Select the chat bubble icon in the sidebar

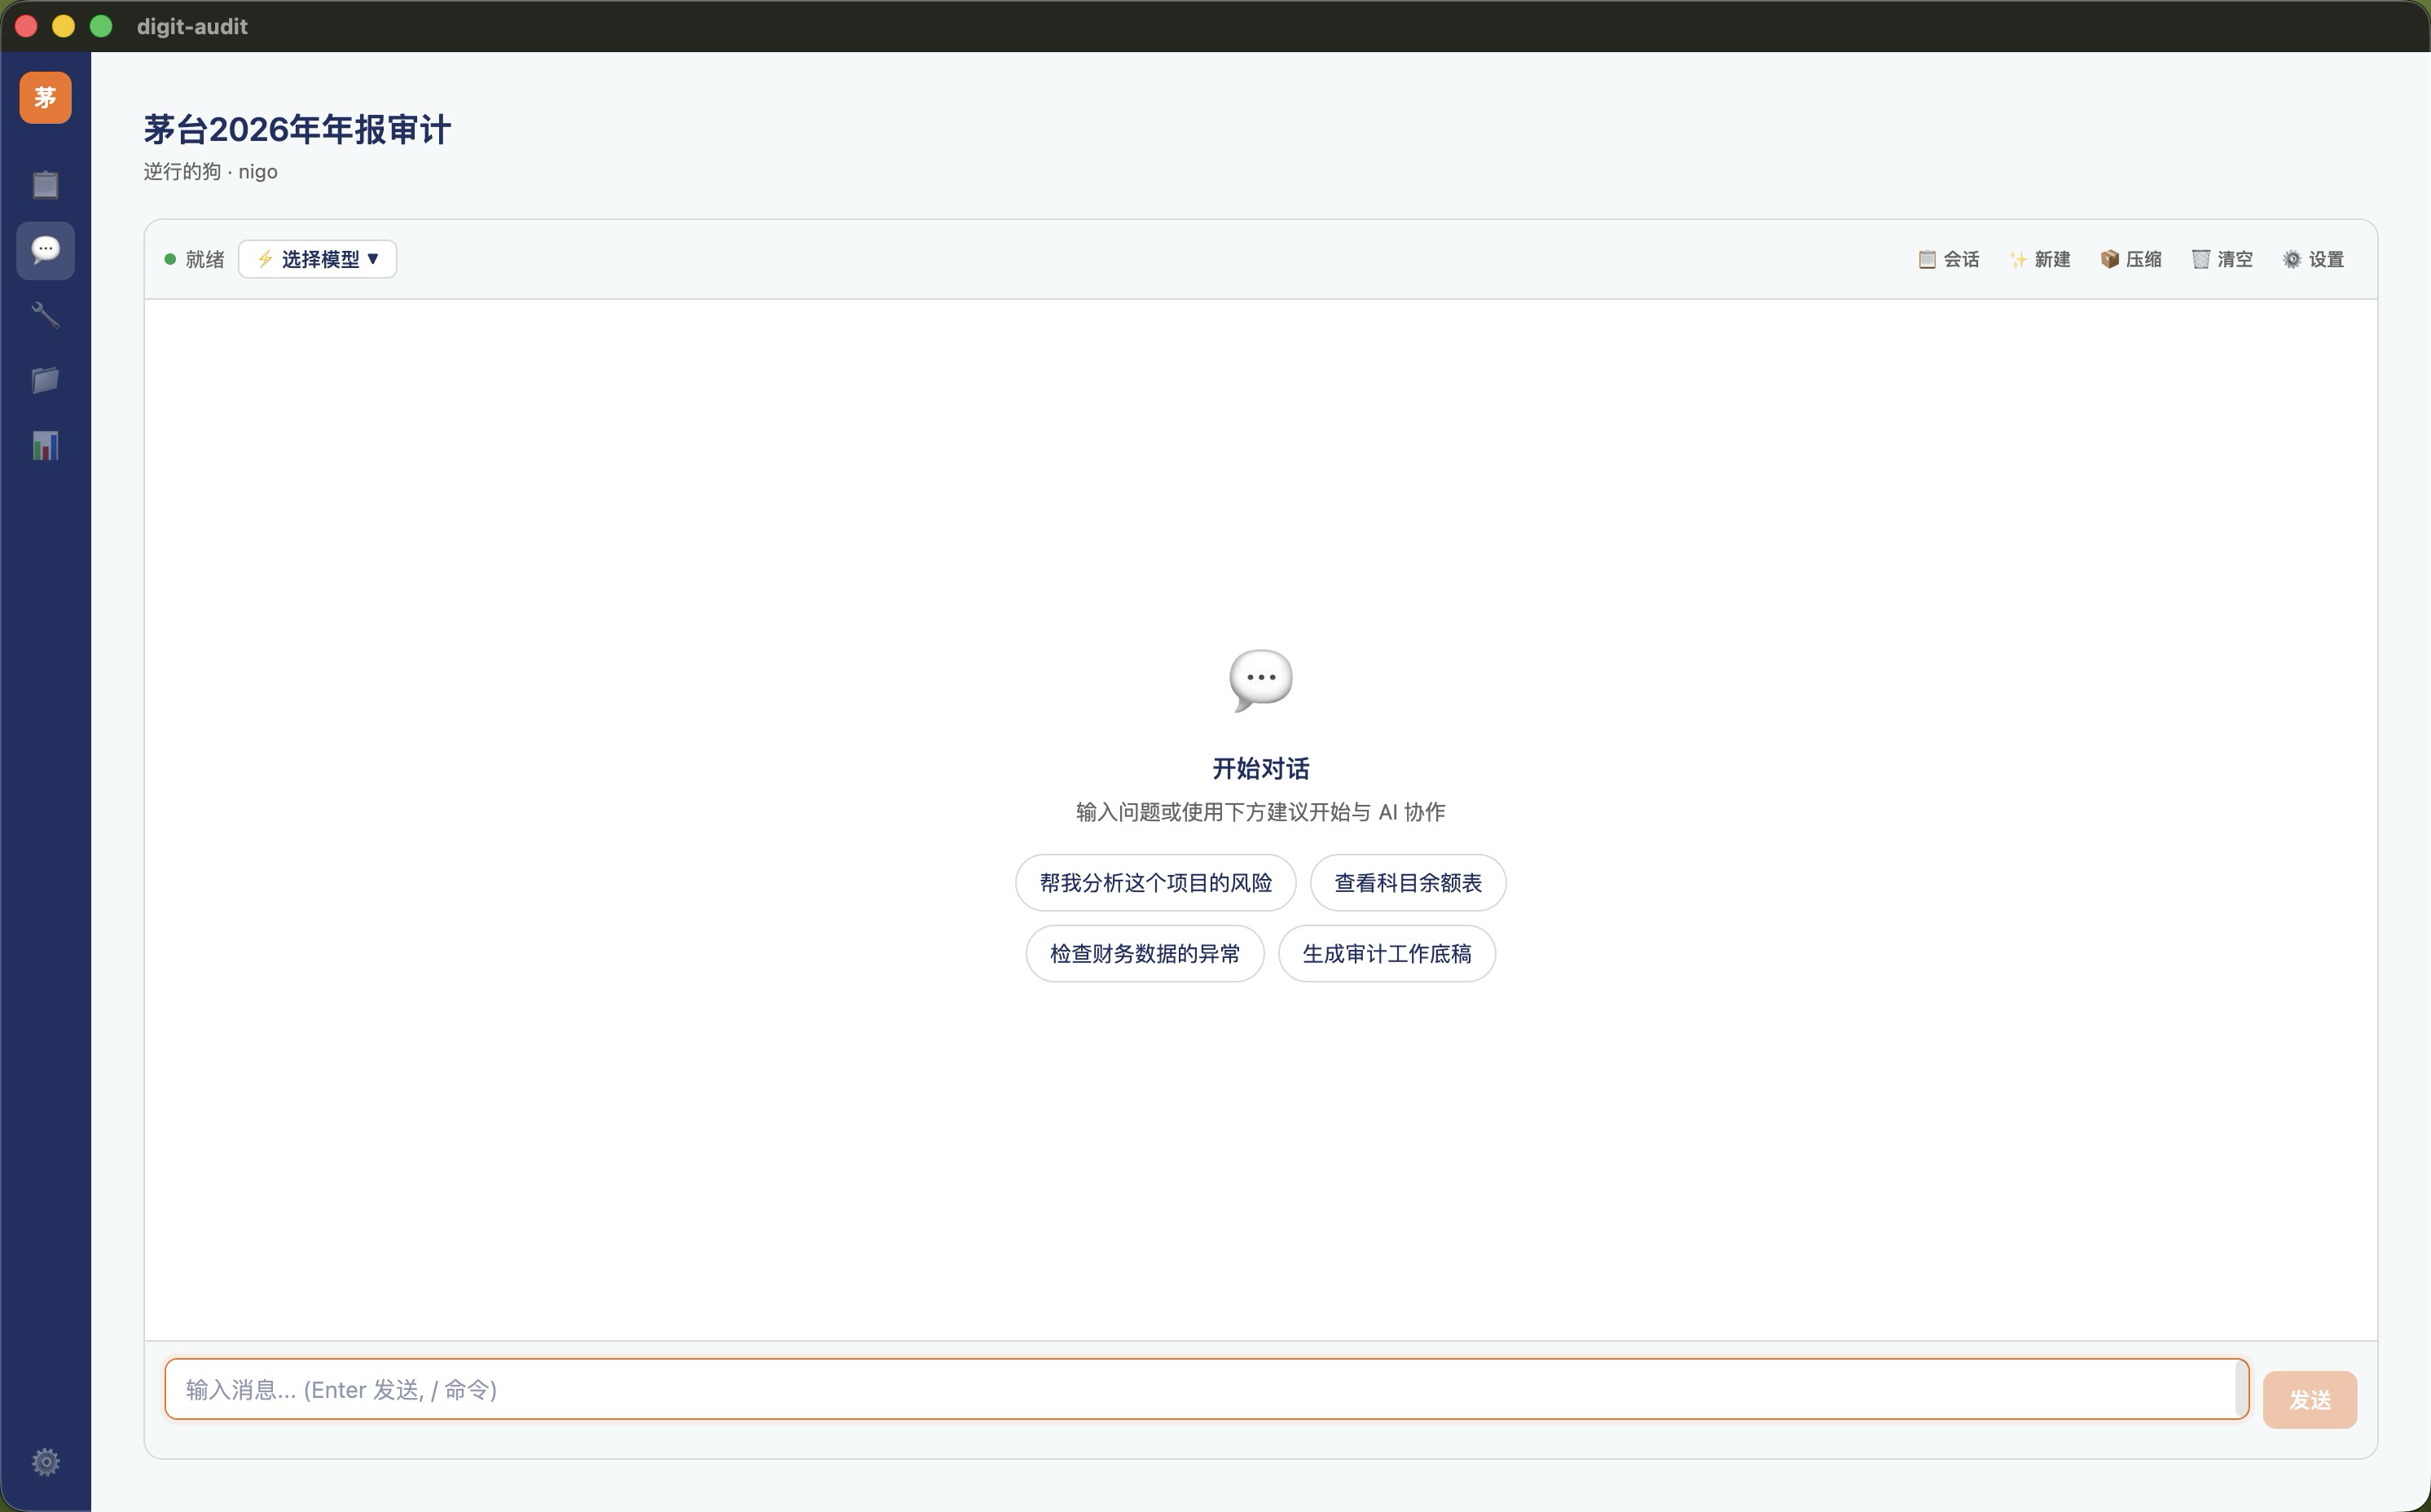45,250
